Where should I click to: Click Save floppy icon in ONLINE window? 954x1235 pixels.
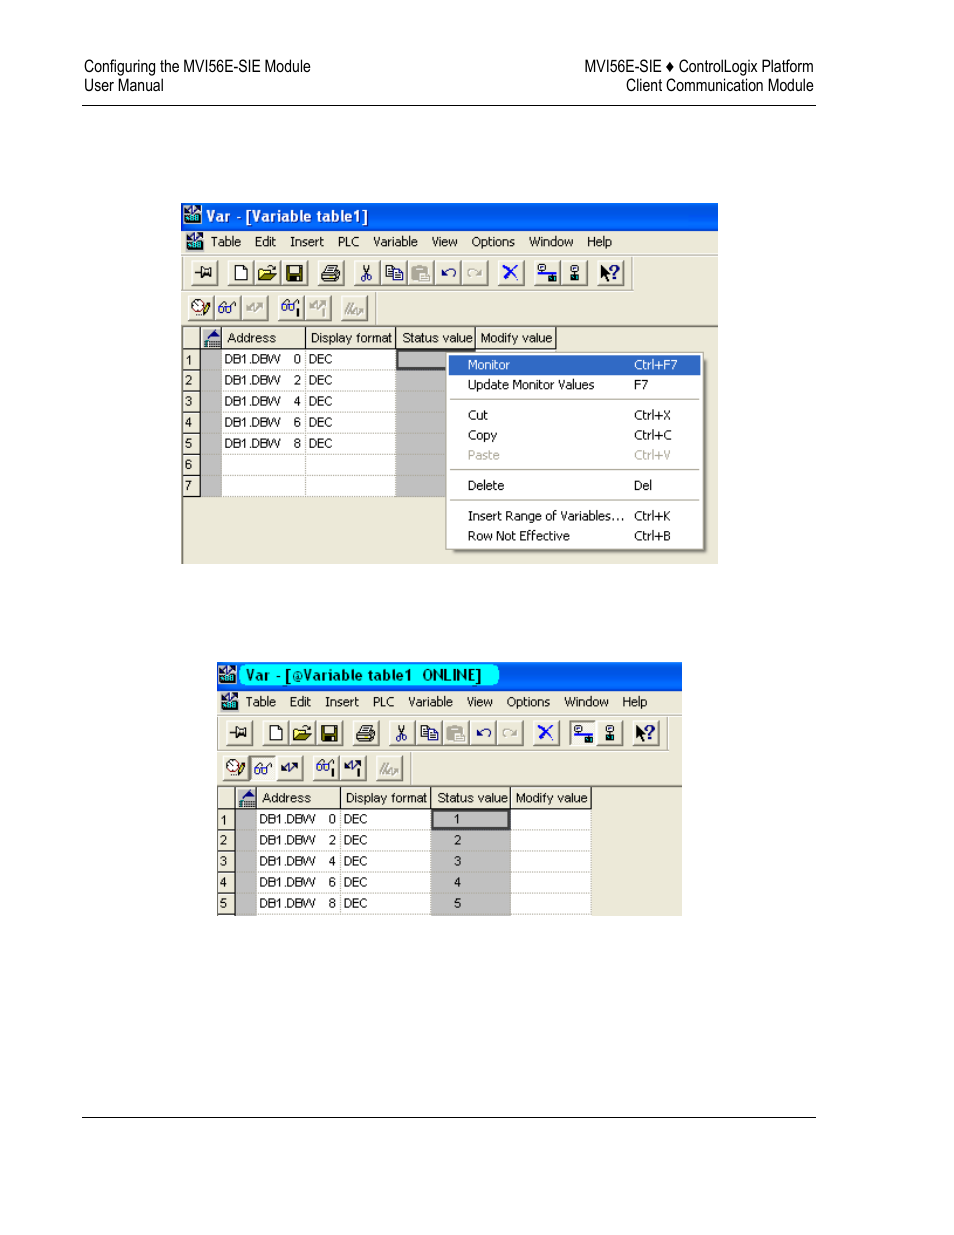[329, 733]
